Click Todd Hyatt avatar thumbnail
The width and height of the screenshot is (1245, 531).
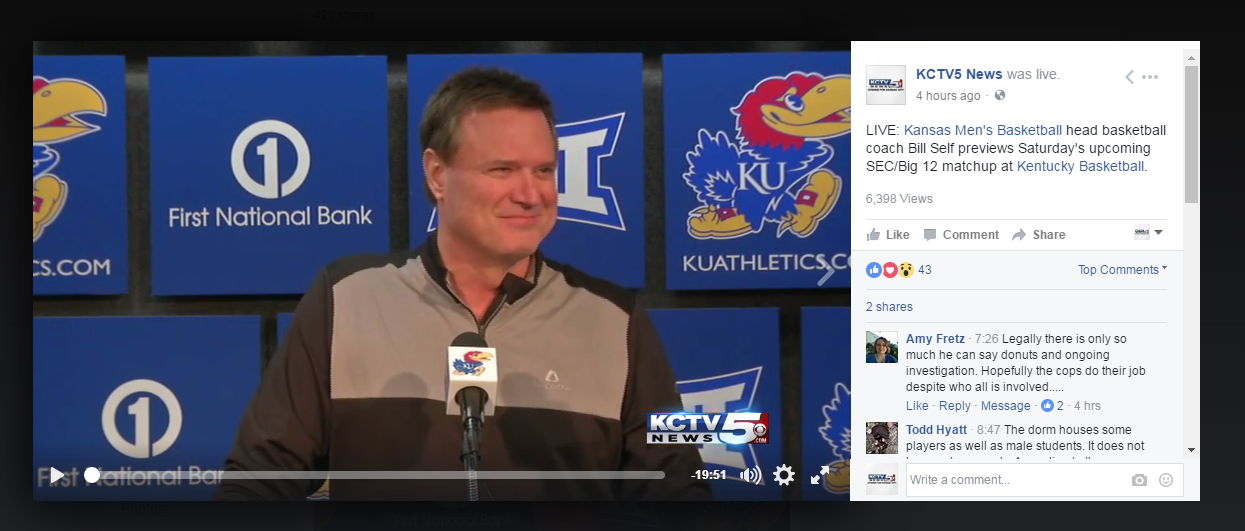point(882,438)
